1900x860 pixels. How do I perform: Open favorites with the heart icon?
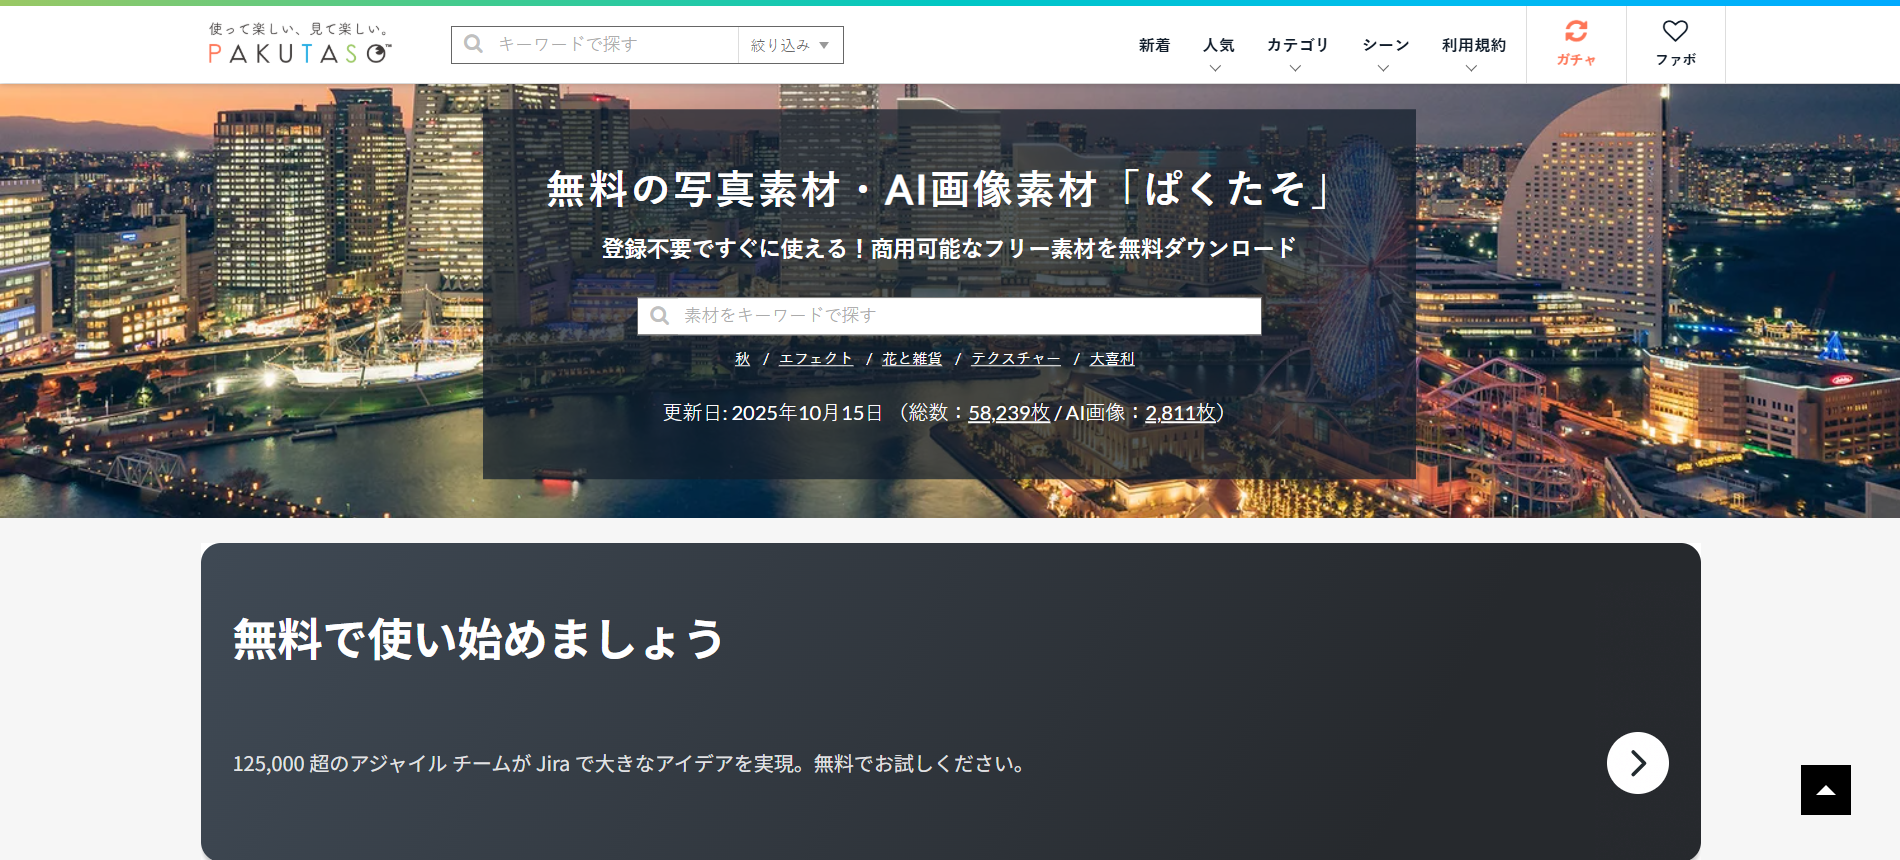1675,32
